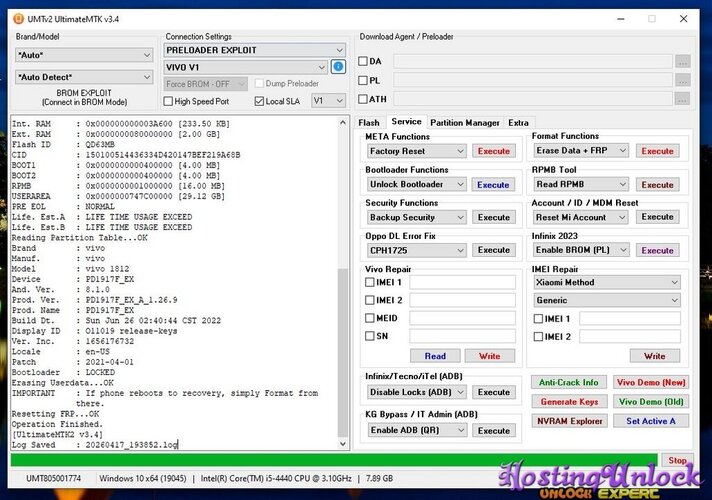Image resolution: width=712 pixels, height=500 pixels.
Task: Open the NVRAM Explorer
Action: (x=569, y=421)
